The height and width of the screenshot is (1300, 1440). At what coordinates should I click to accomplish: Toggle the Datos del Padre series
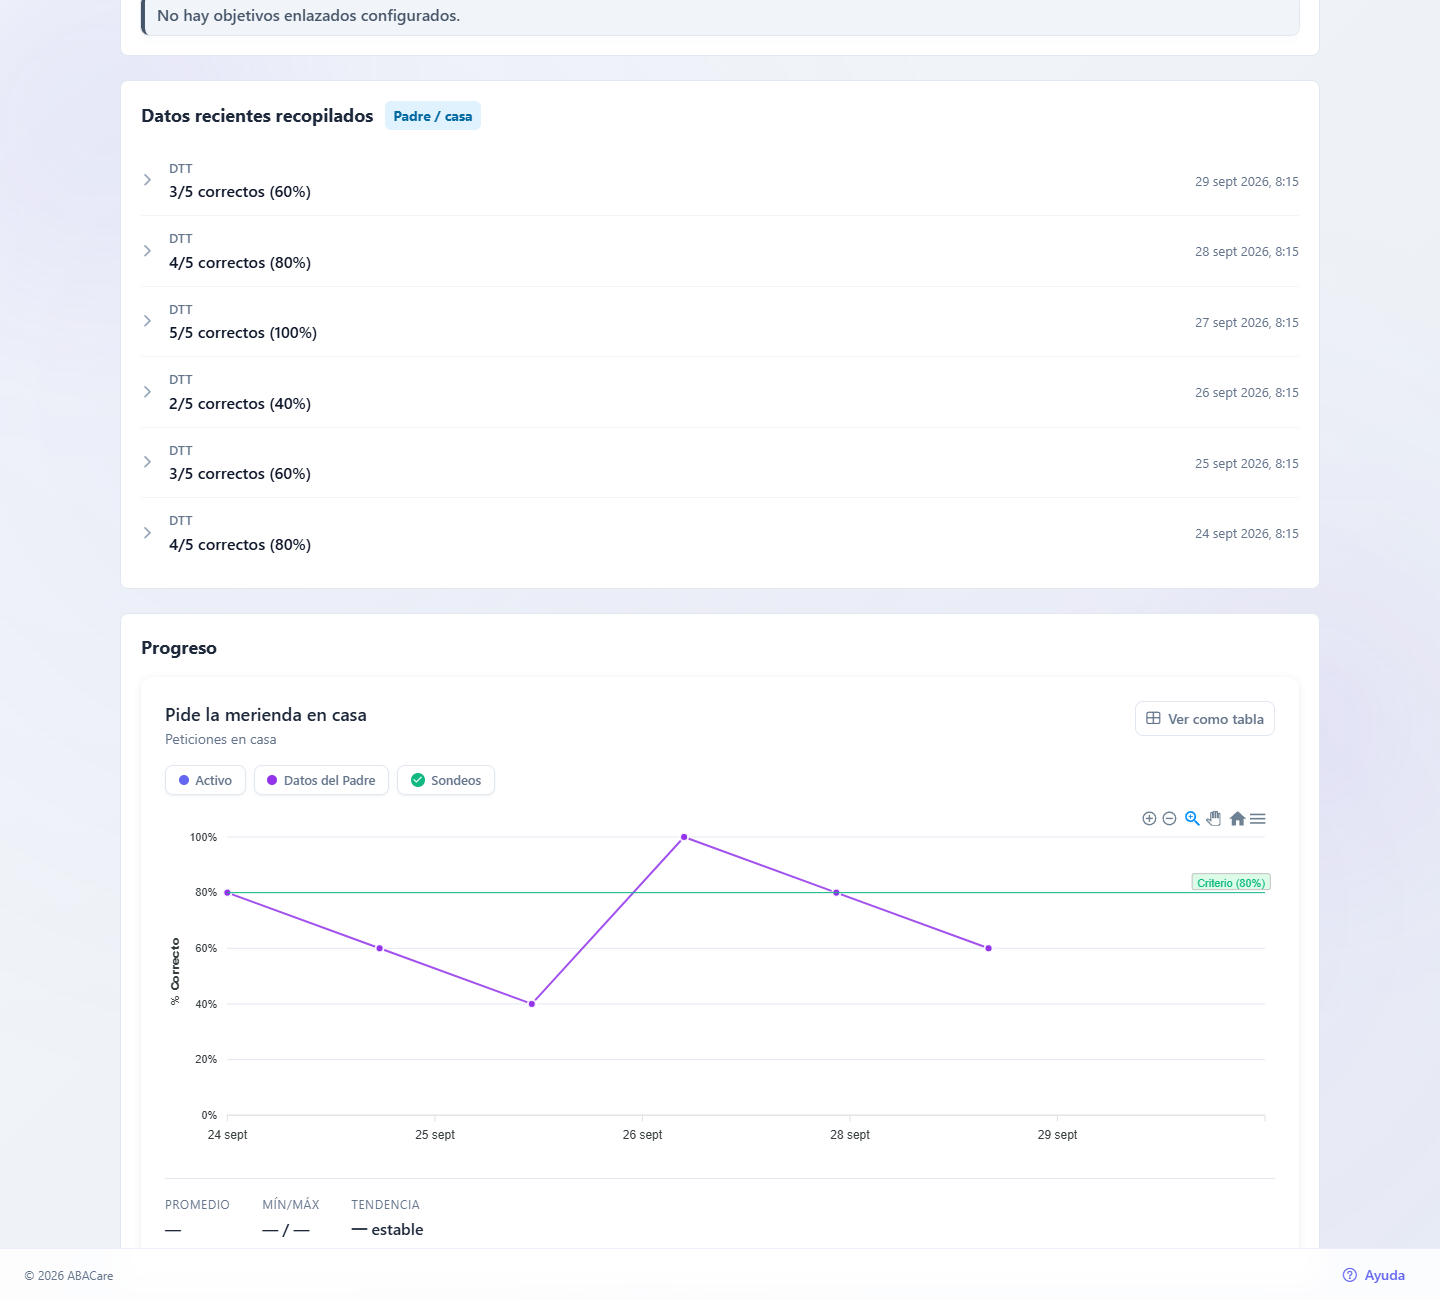pyautogui.click(x=321, y=780)
